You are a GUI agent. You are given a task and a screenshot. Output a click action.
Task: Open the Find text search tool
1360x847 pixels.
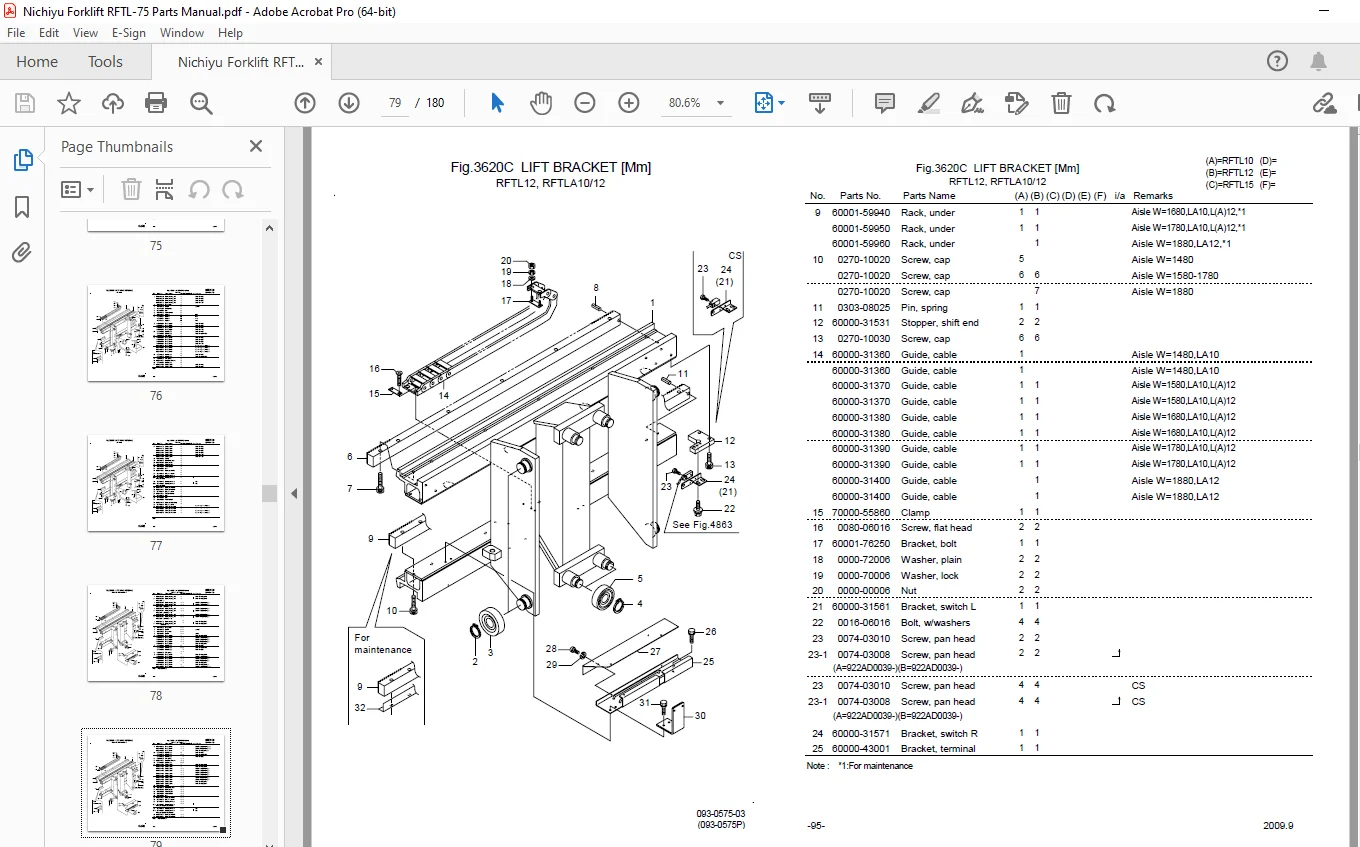tap(201, 103)
